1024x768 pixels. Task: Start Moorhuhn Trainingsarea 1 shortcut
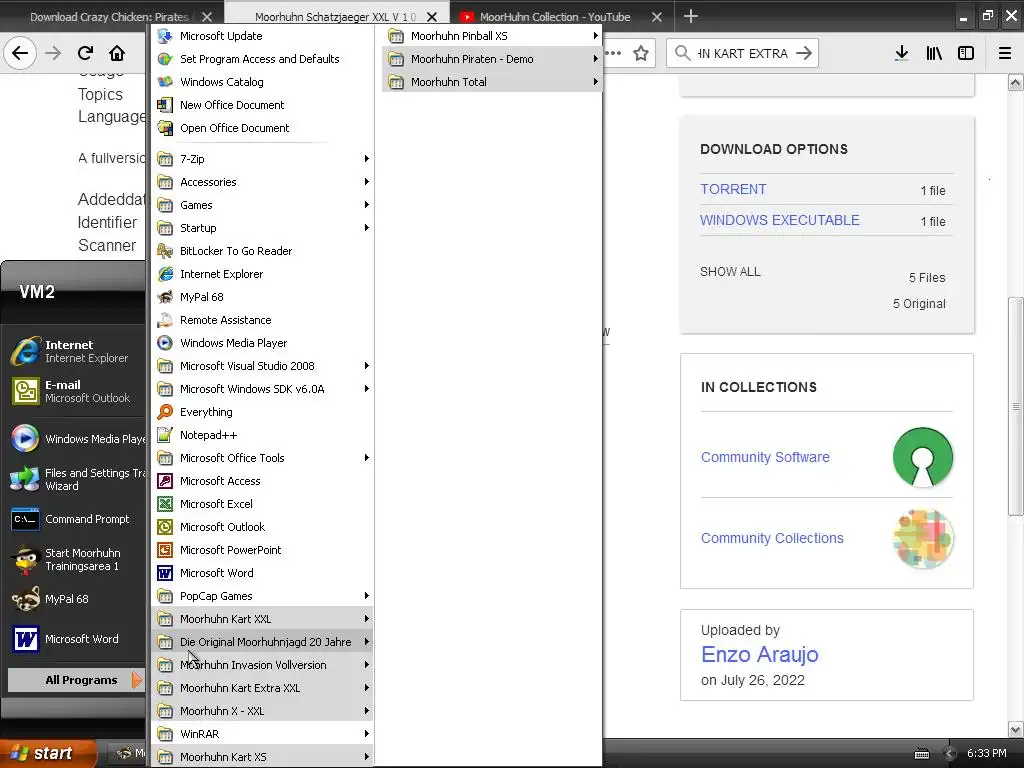77,560
